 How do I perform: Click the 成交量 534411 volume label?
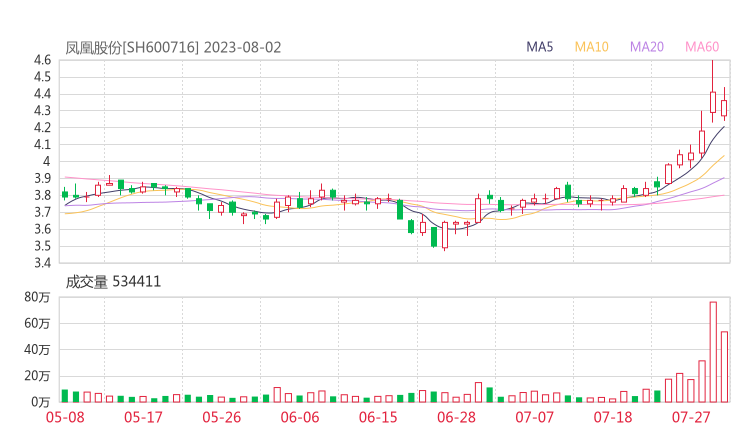pyautogui.click(x=113, y=282)
